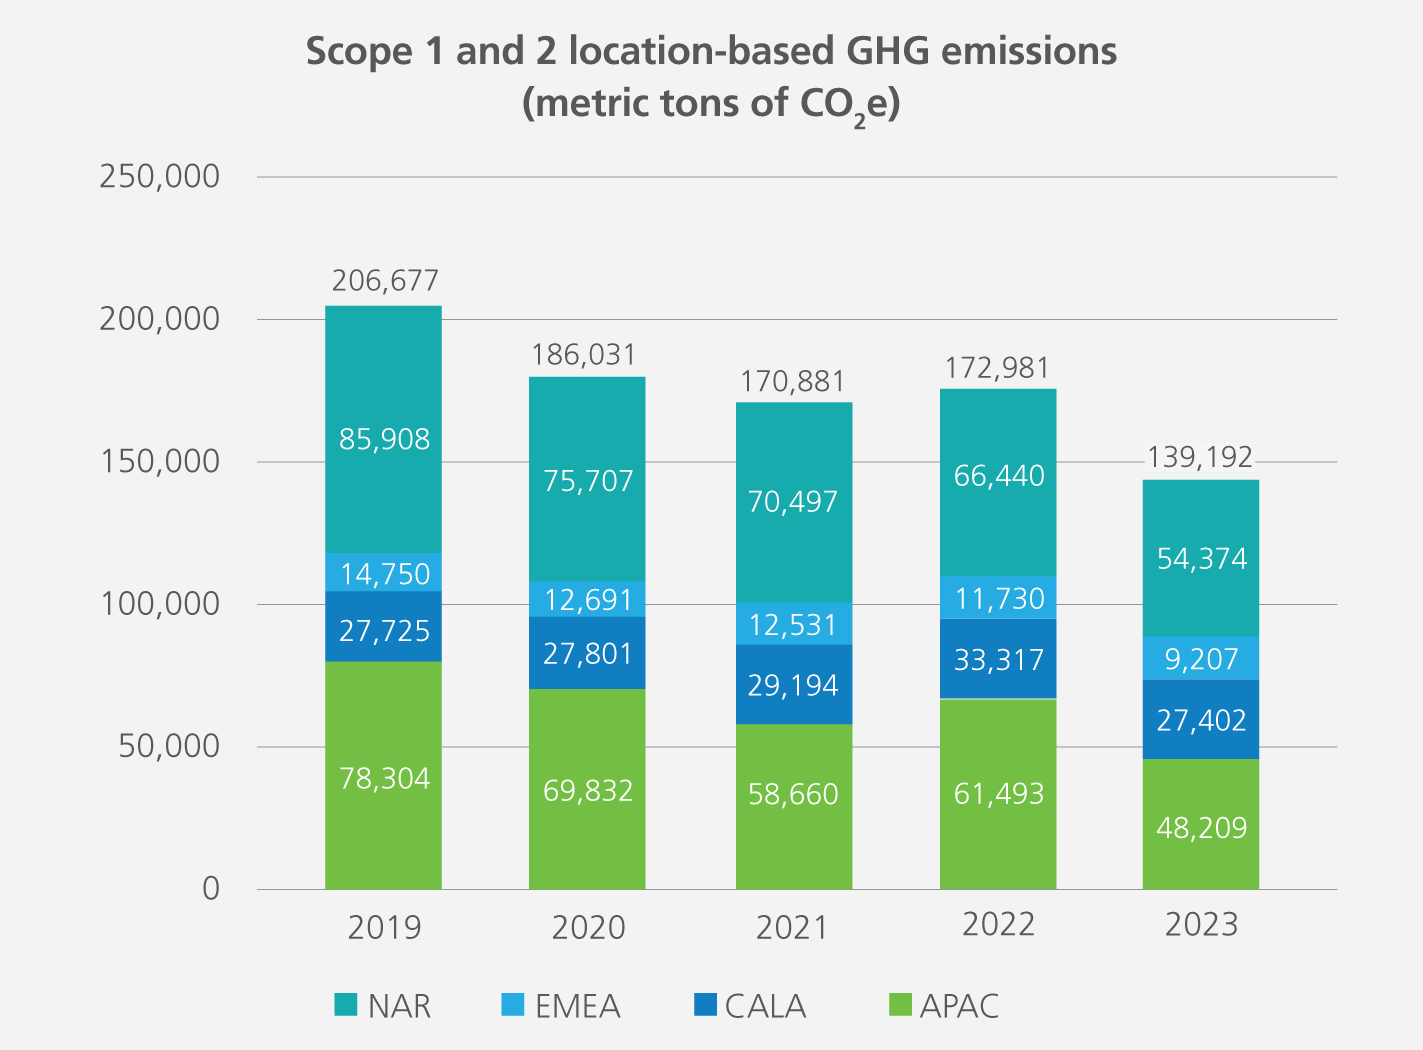The width and height of the screenshot is (1423, 1050).
Task: Click the chart title Scope 1 and 2 emissions
Action: point(711,51)
